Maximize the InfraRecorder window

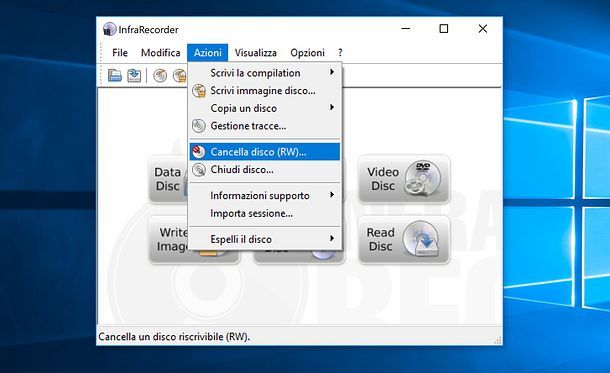(444, 29)
